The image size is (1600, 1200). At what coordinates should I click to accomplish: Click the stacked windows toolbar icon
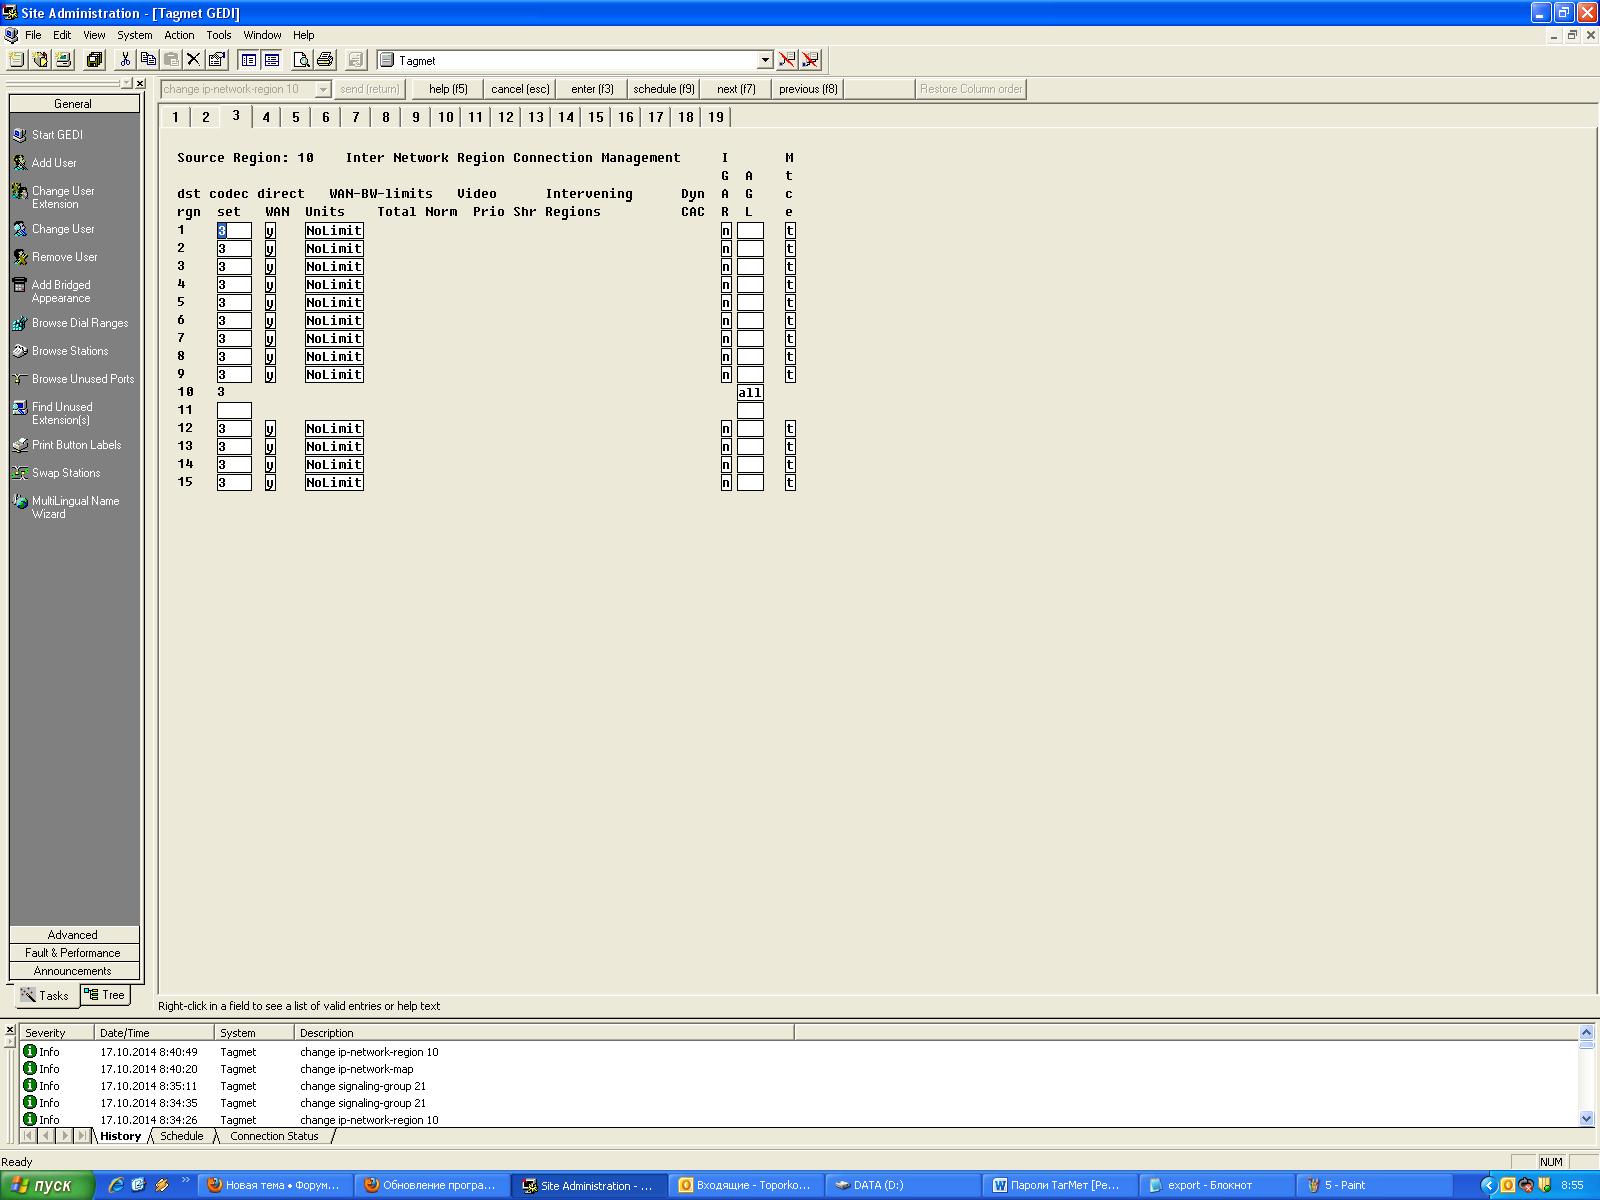tap(94, 60)
